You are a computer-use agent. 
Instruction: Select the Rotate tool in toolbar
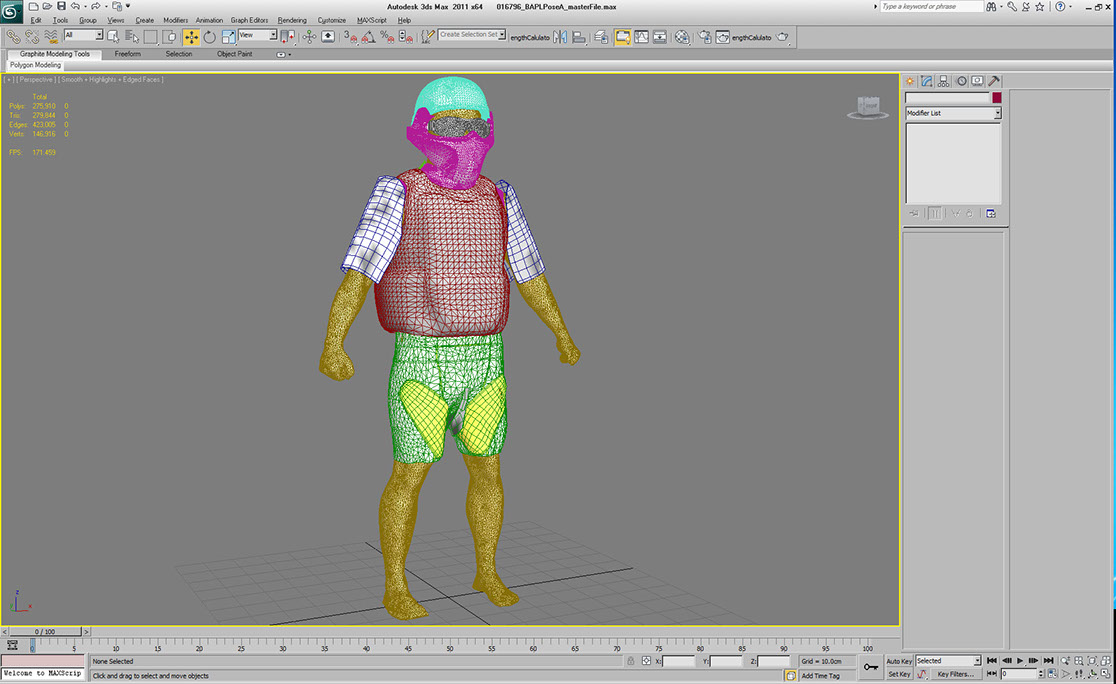pyautogui.click(x=210, y=37)
